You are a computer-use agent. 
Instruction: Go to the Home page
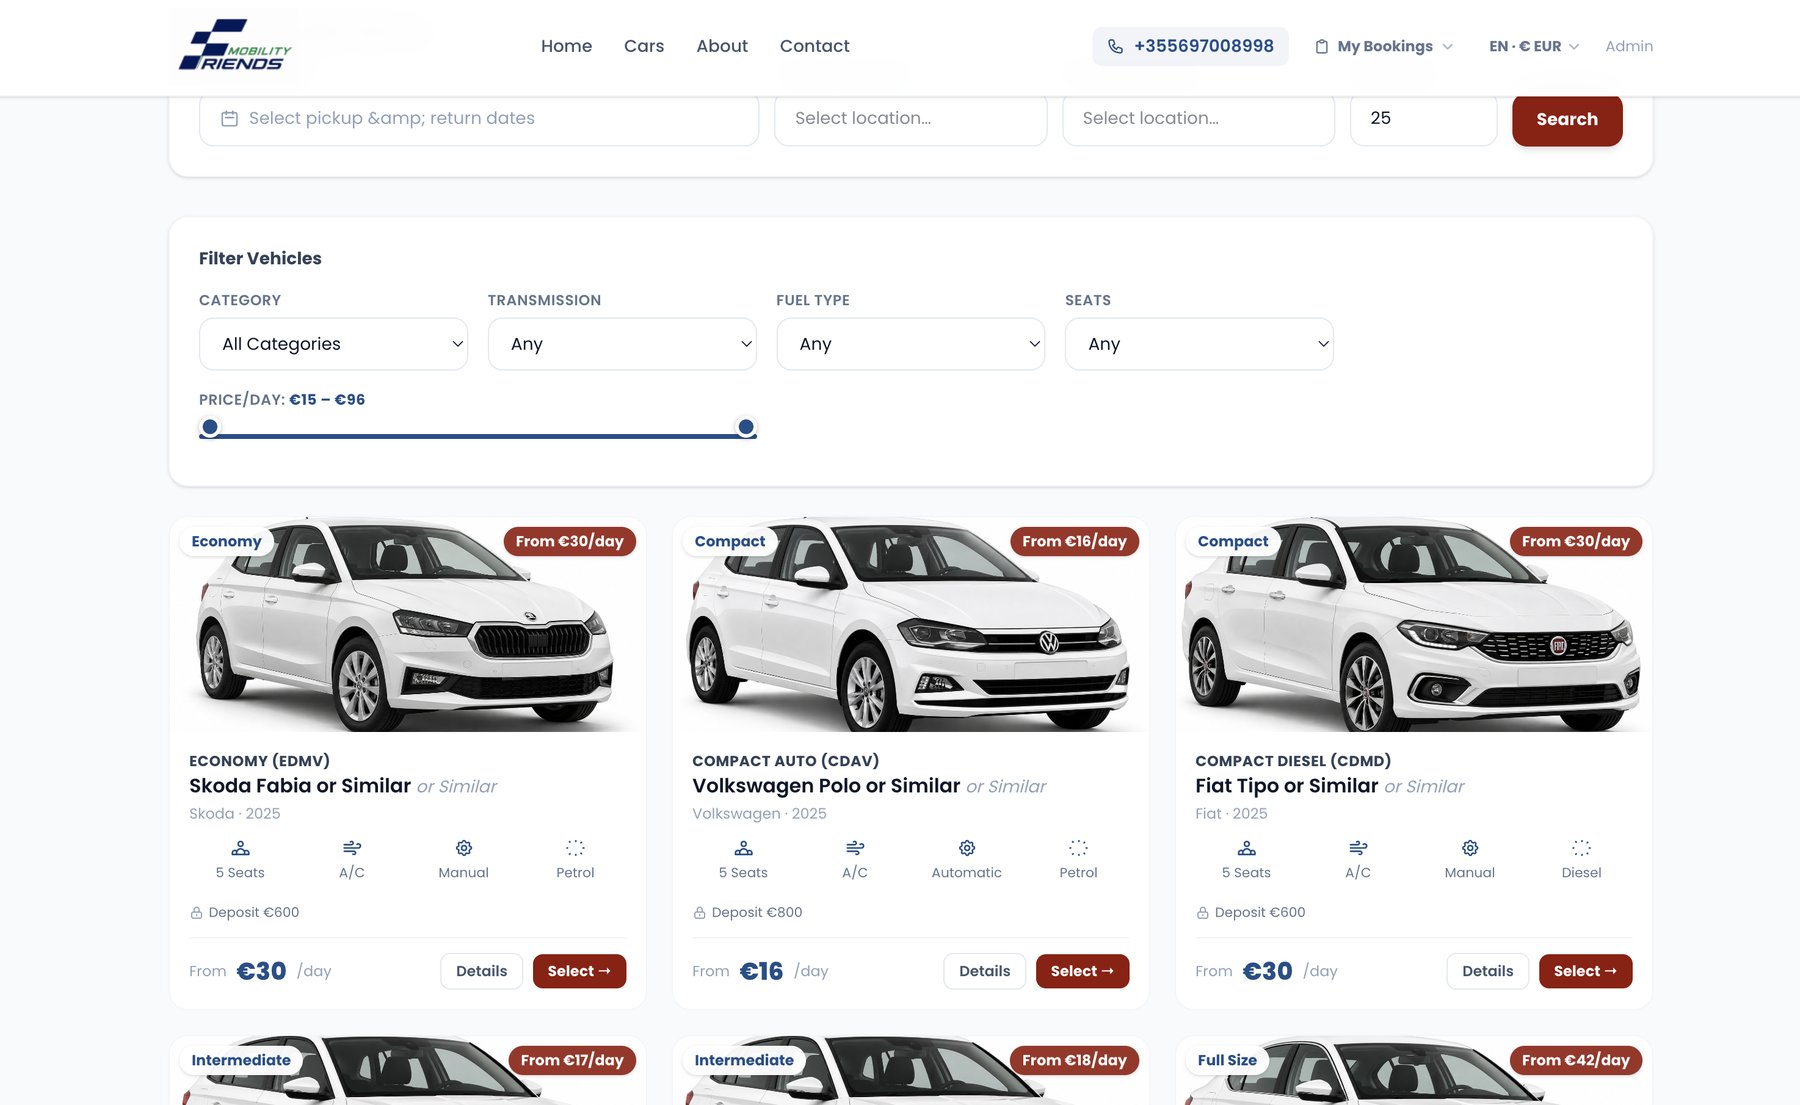coord(566,46)
